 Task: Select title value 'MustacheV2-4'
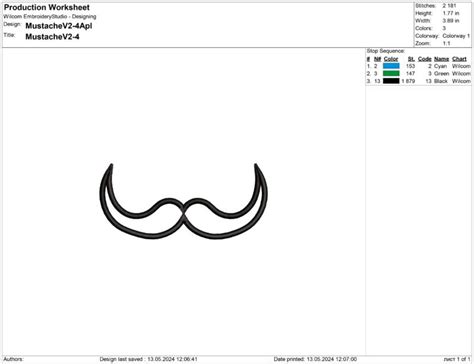click(x=52, y=37)
